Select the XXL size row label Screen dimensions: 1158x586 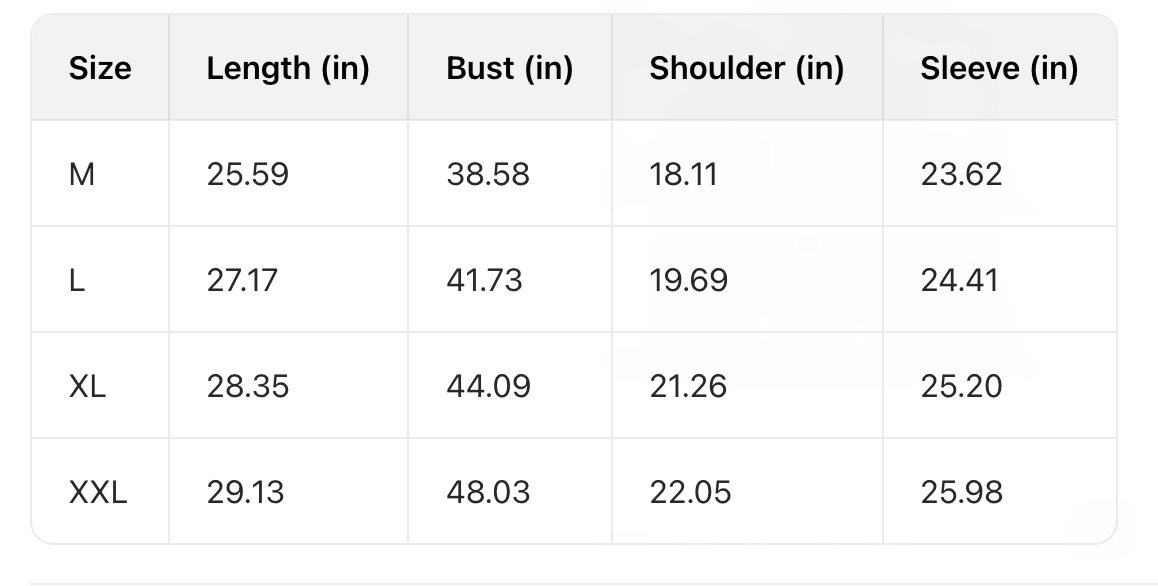coord(98,493)
